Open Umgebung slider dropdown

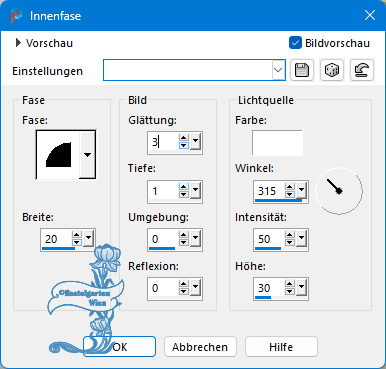(x=195, y=238)
